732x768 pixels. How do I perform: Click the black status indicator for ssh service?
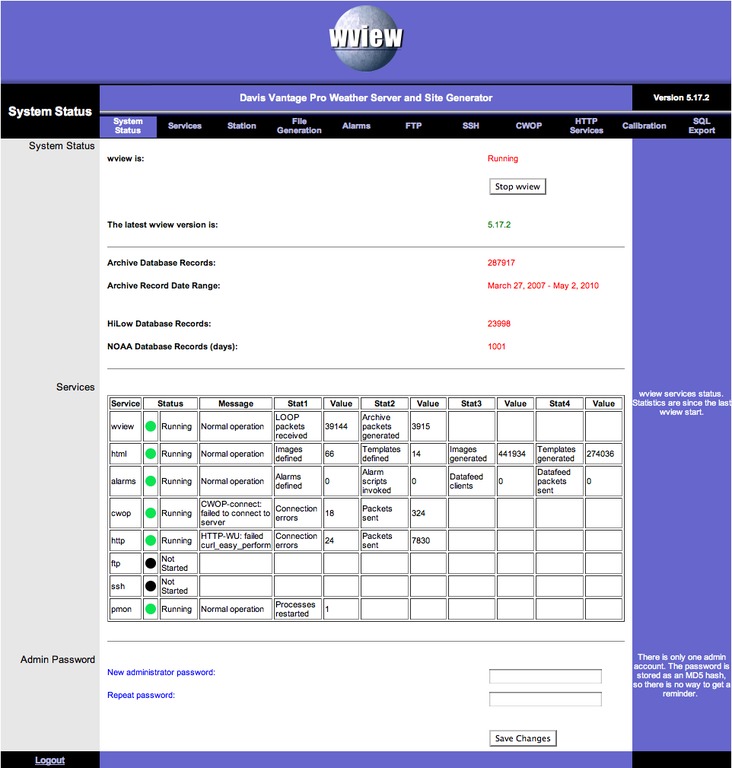150,586
